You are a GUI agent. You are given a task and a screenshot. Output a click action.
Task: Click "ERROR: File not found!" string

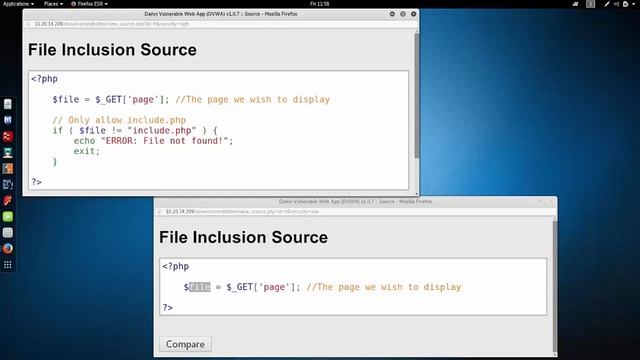164,141
